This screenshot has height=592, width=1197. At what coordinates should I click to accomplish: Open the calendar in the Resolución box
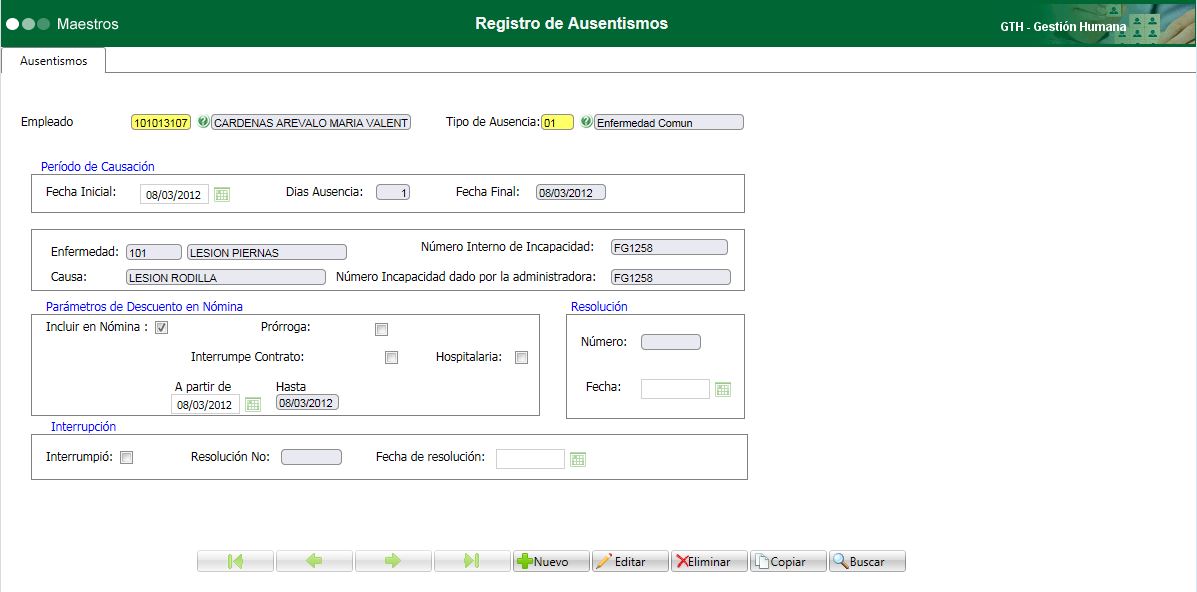(x=723, y=388)
